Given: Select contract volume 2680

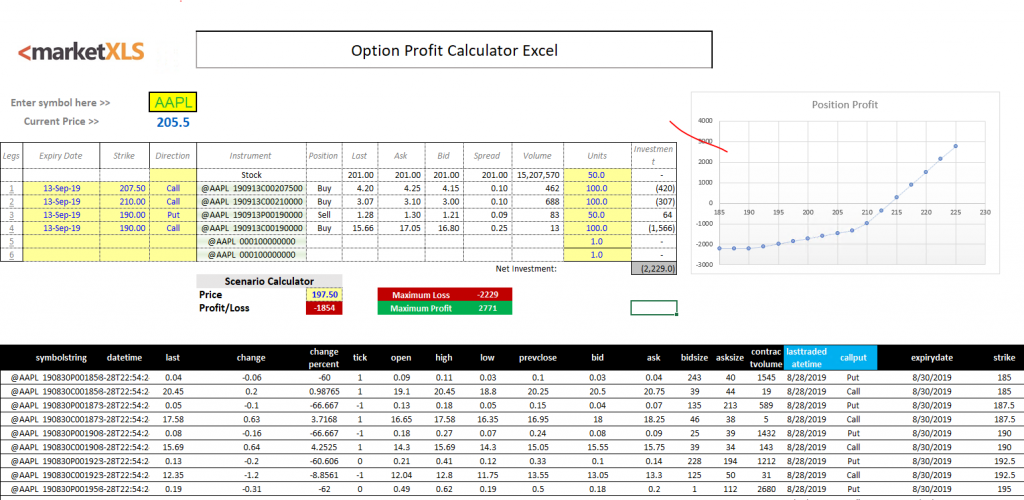Looking at the screenshot, I should (766, 488).
